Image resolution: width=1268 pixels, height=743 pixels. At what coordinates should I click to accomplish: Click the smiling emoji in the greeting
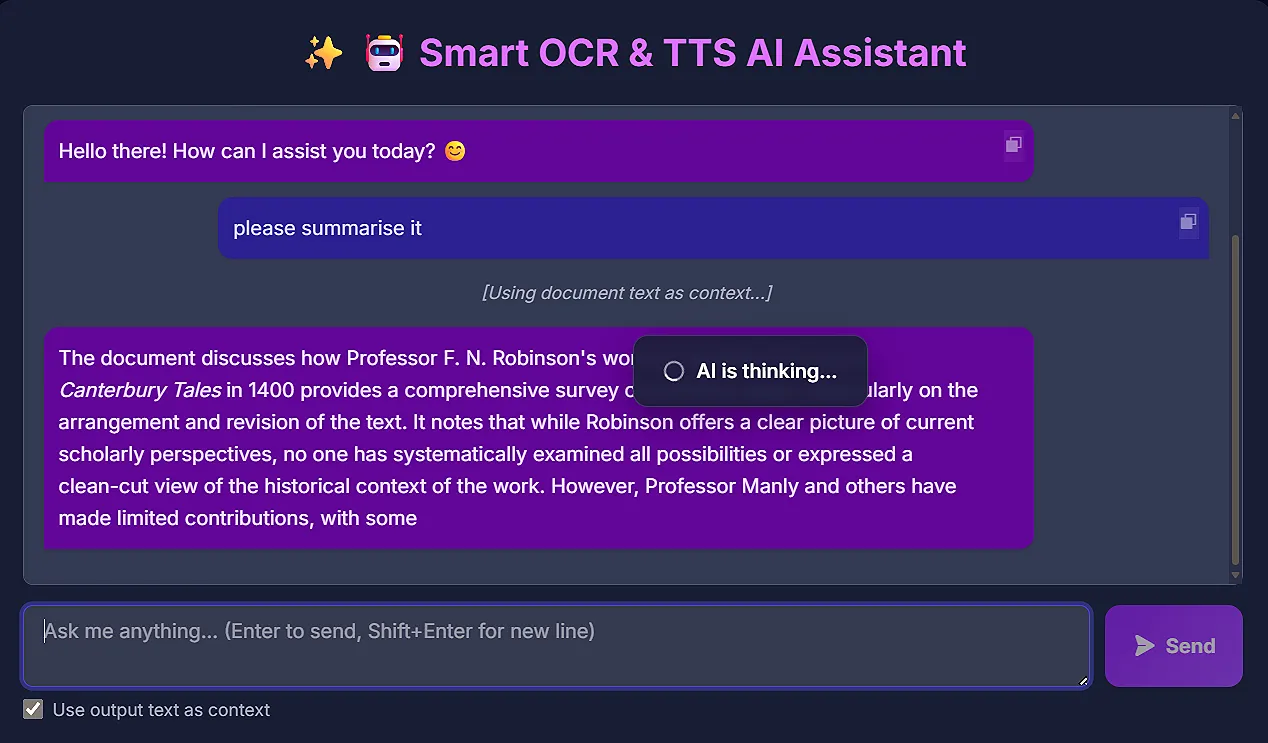tap(455, 152)
